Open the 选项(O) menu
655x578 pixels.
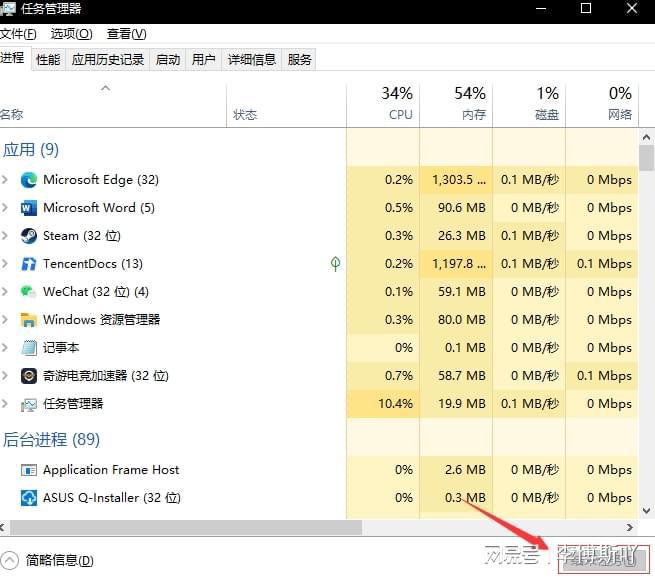coord(71,34)
